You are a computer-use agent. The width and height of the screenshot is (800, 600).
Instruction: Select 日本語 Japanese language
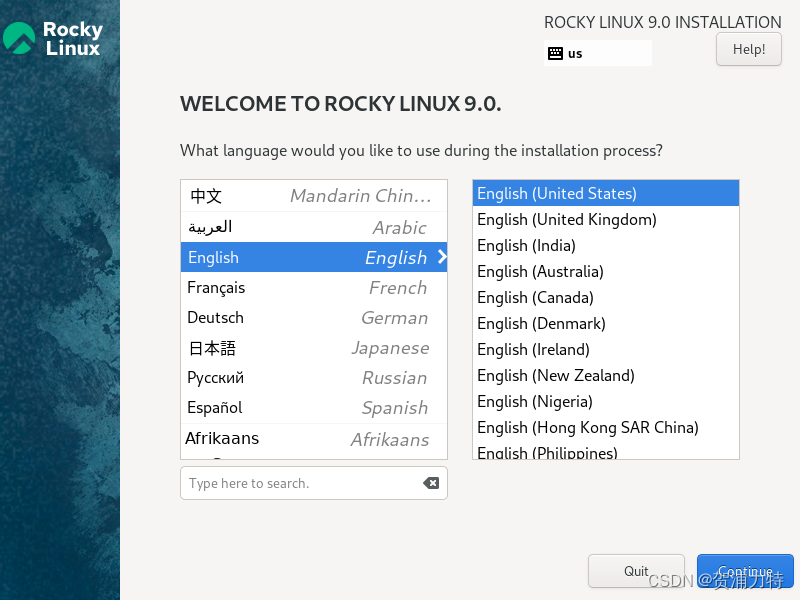[x=314, y=348]
